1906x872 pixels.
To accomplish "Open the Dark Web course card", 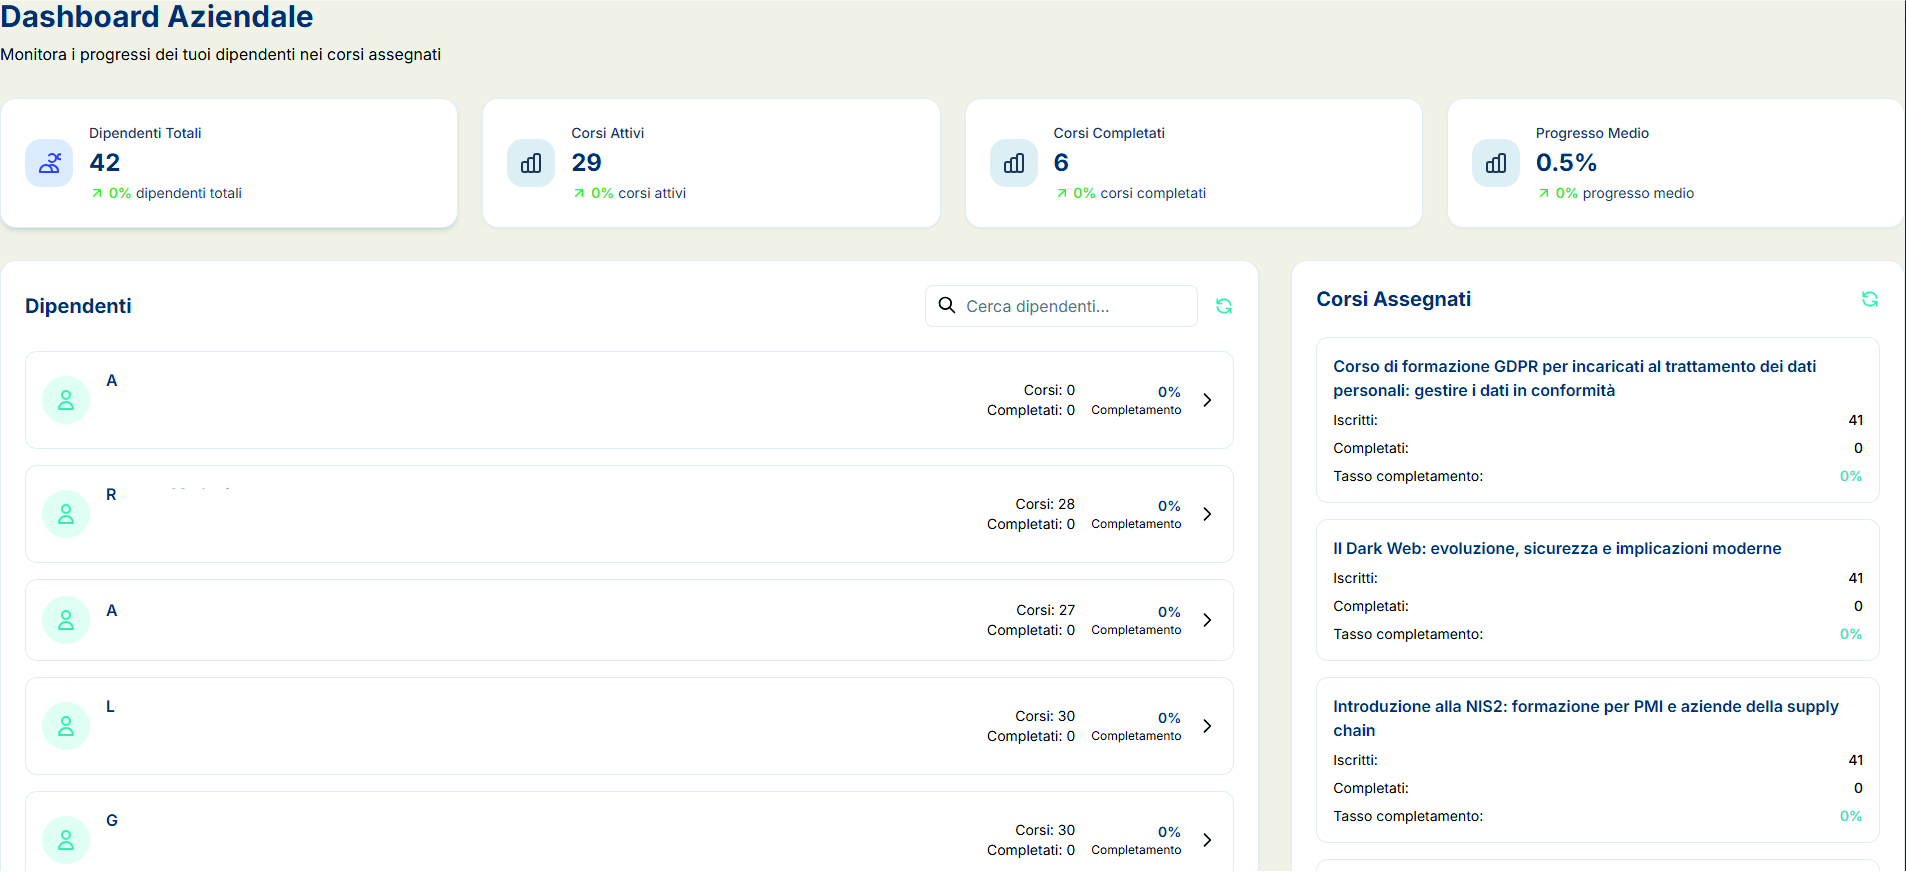I will coord(1597,590).
